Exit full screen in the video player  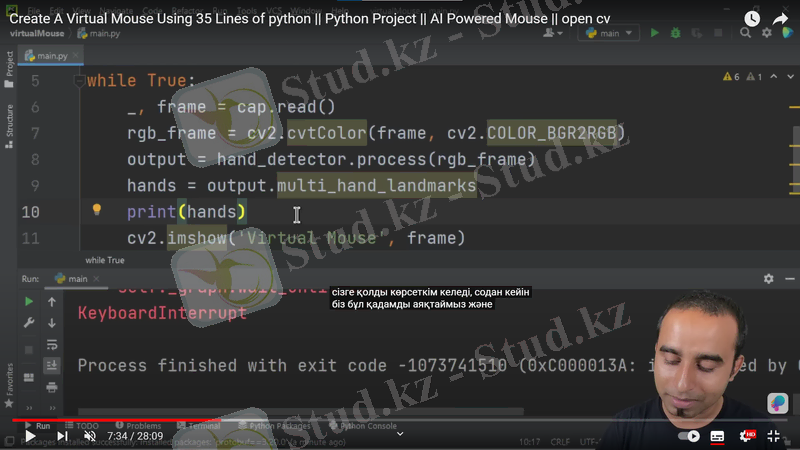coord(773,436)
